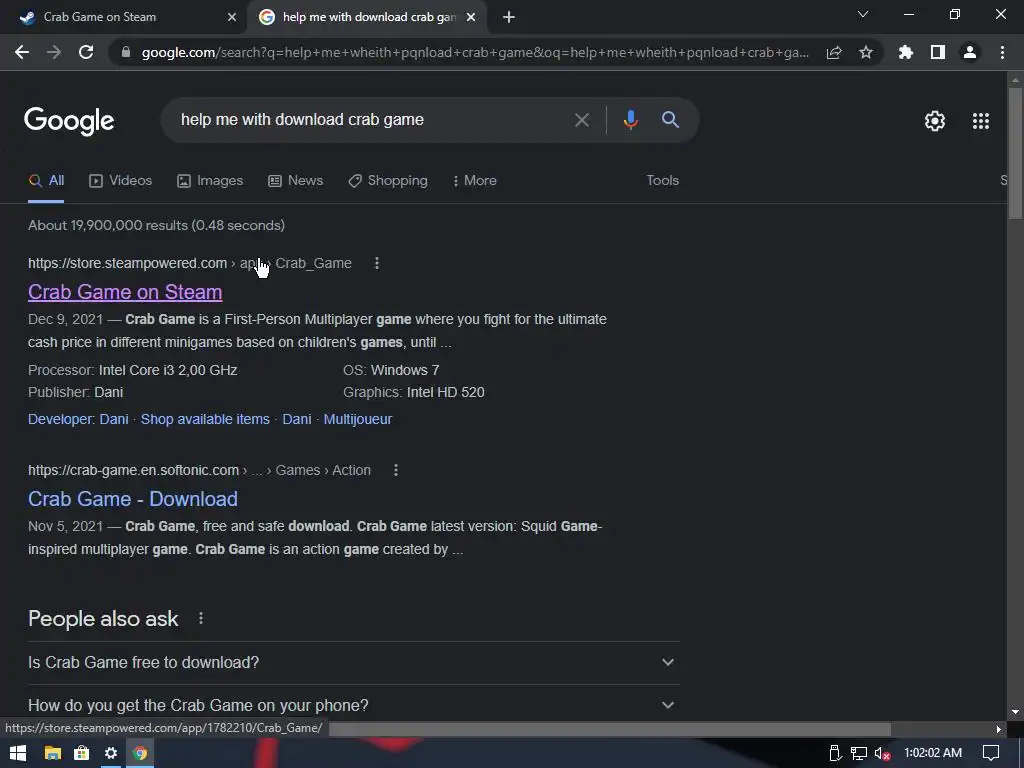Click the taskbar clock showing 1:02:02 AM

(933, 753)
